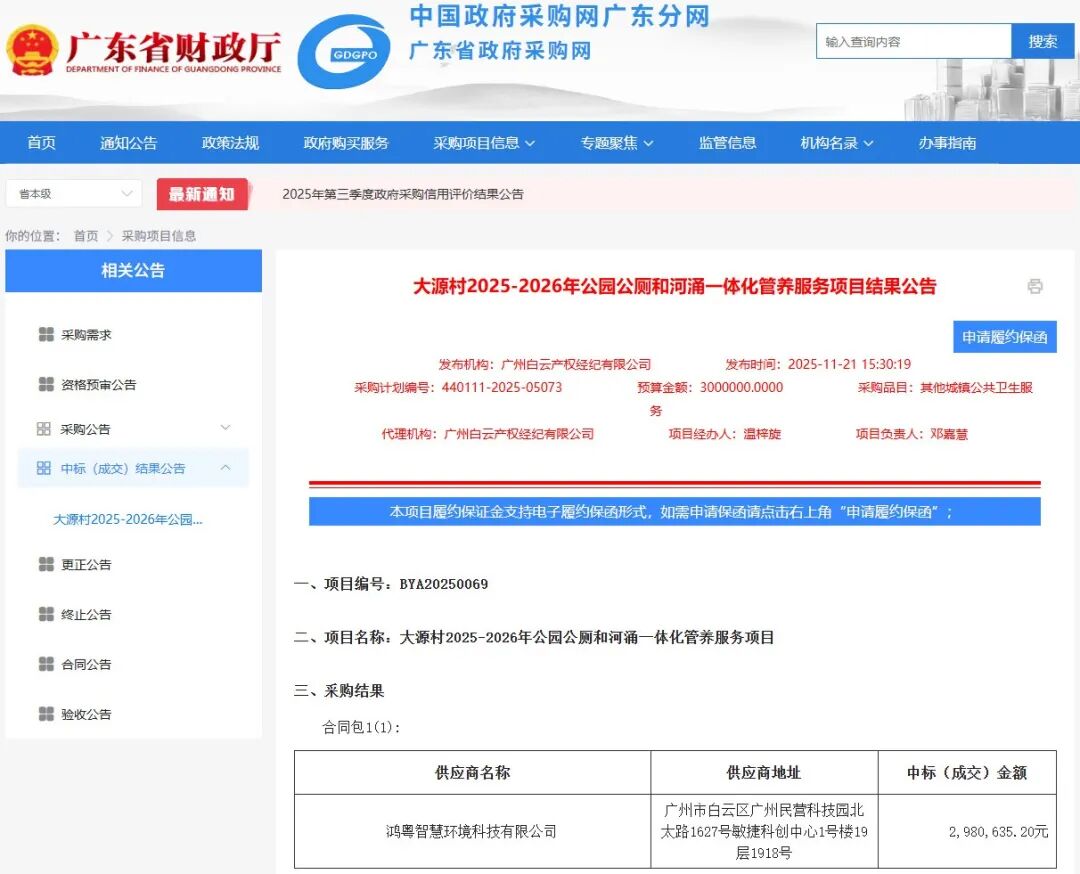Viewport: 1080px width, 874px height.
Task: Click the 供应商地址 table header
Action: coord(764,773)
